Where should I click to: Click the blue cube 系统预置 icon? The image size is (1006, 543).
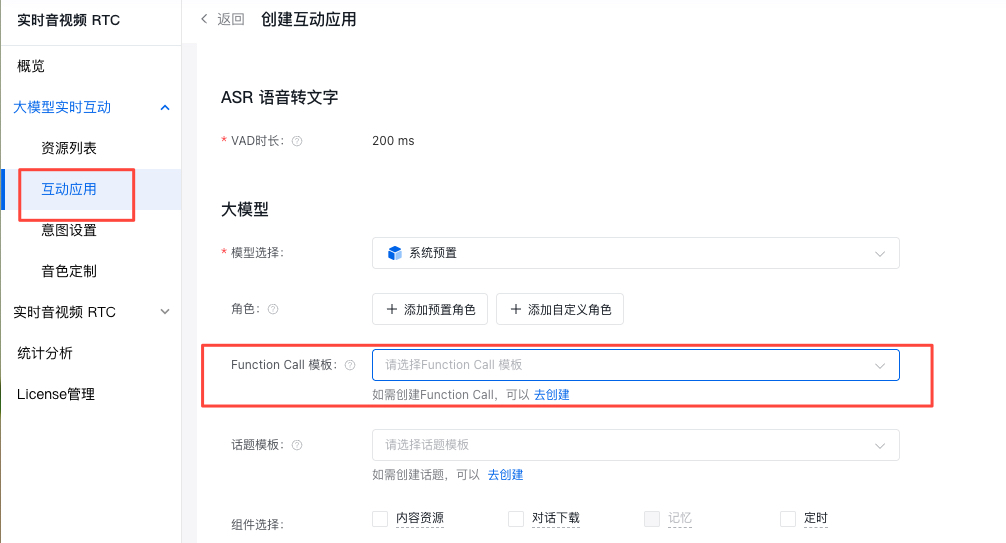click(x=395, y=253)
